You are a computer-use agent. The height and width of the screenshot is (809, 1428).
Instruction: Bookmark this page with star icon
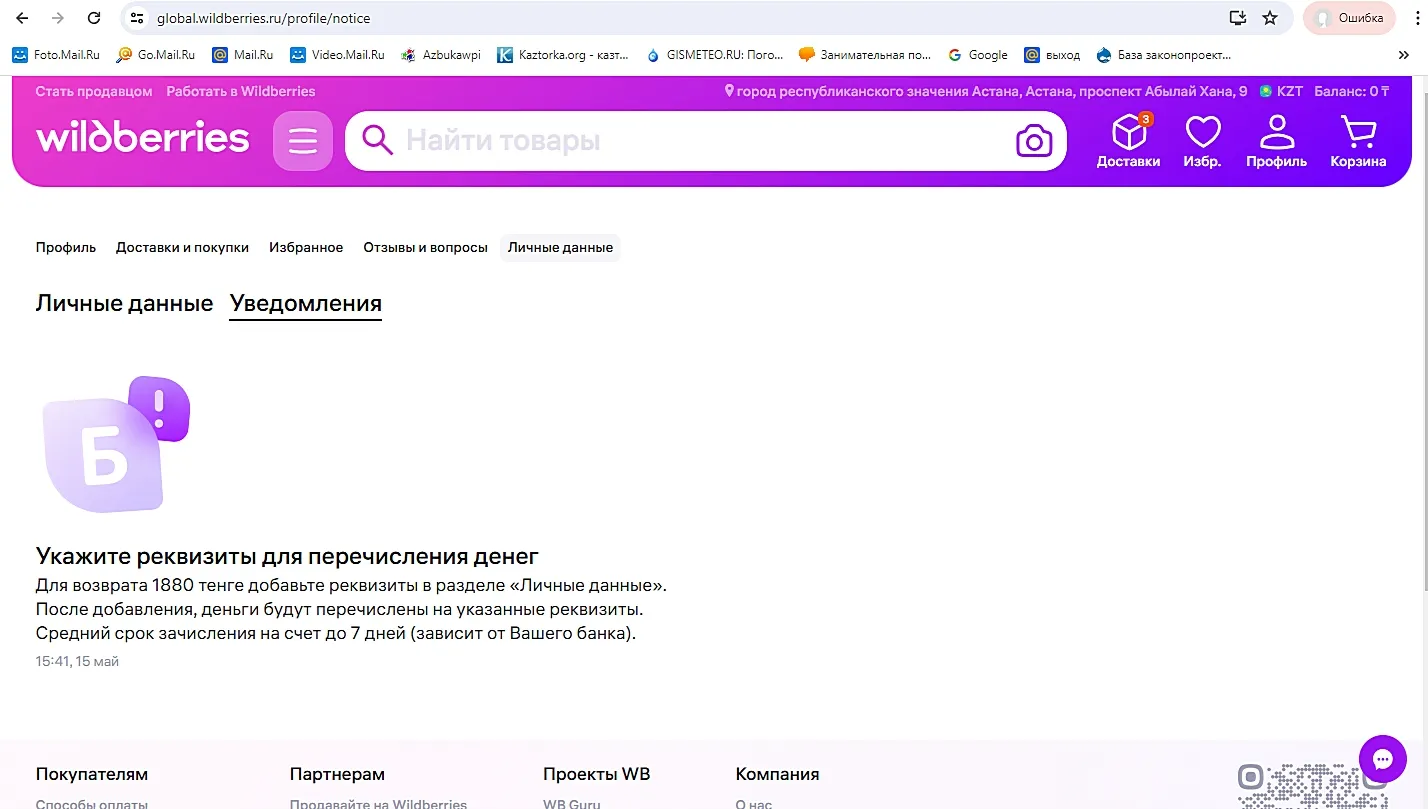(1270, 18)
